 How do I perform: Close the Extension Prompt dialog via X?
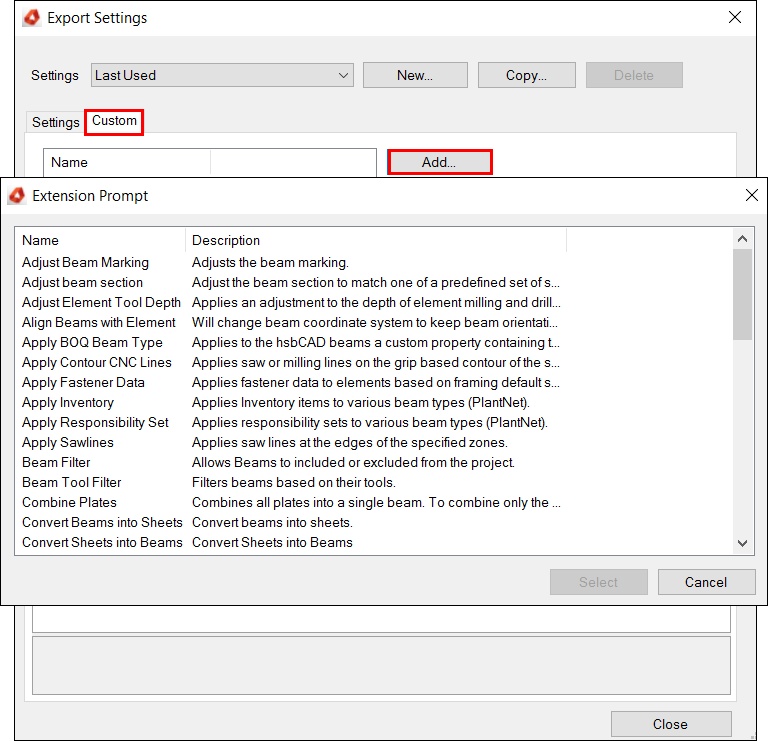point(751,195)
